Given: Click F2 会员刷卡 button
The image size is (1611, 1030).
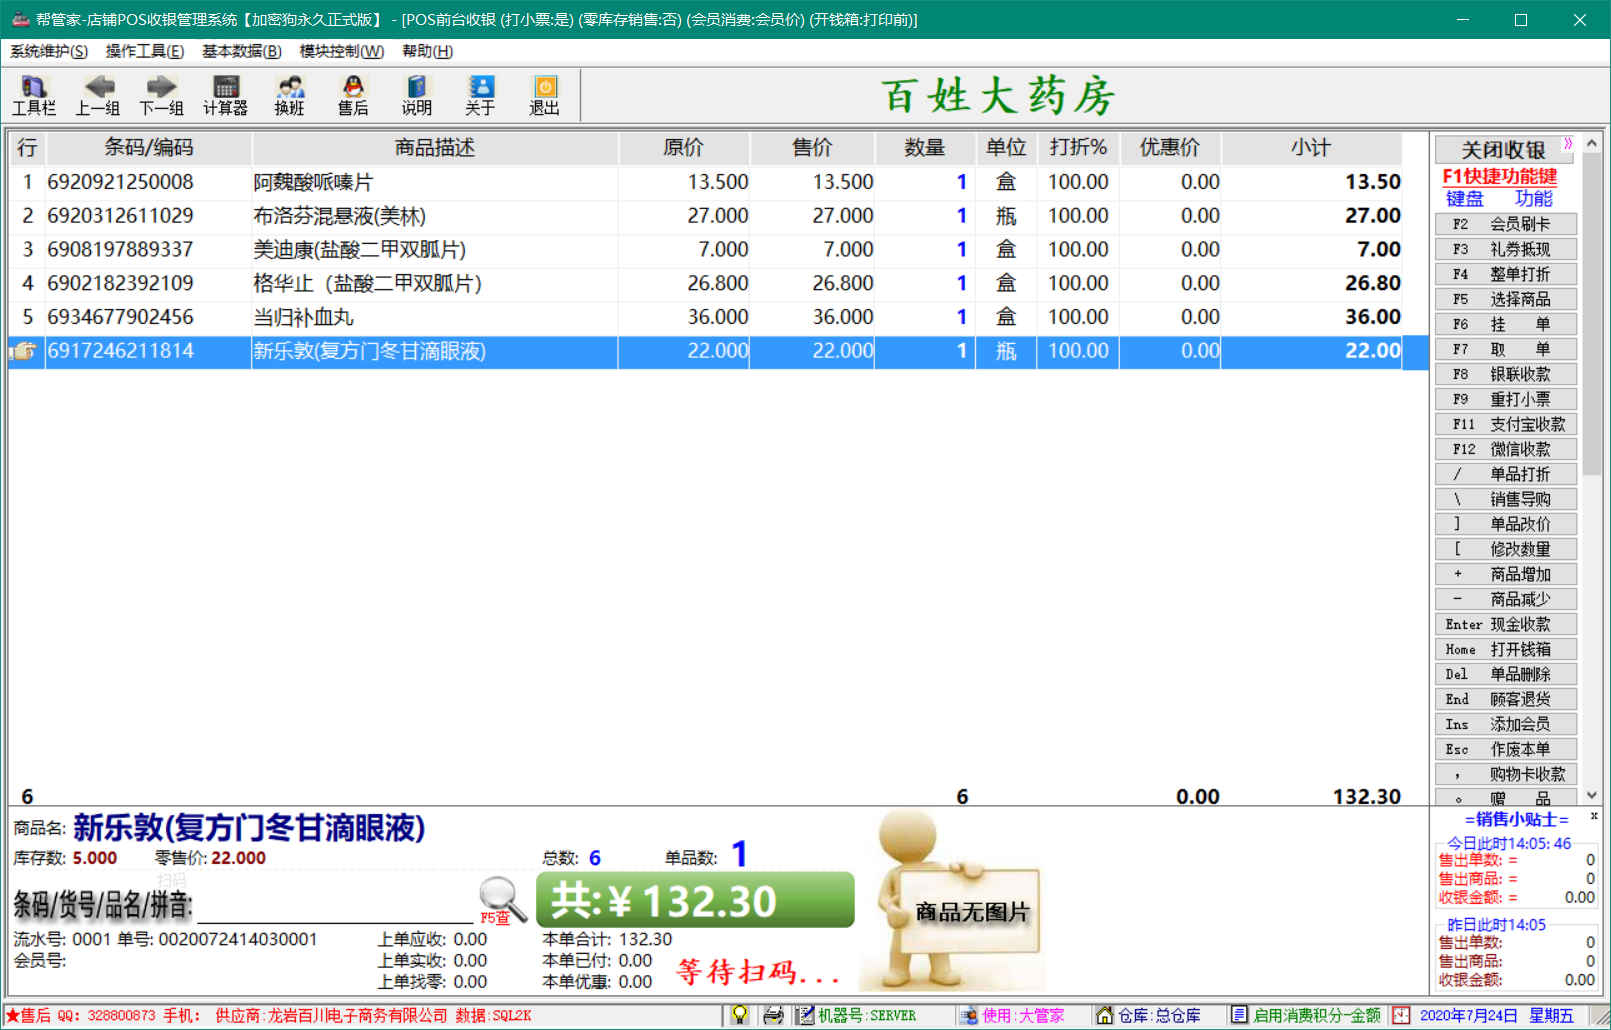Looking at the screenshot, I should [x=1506, y=224].
